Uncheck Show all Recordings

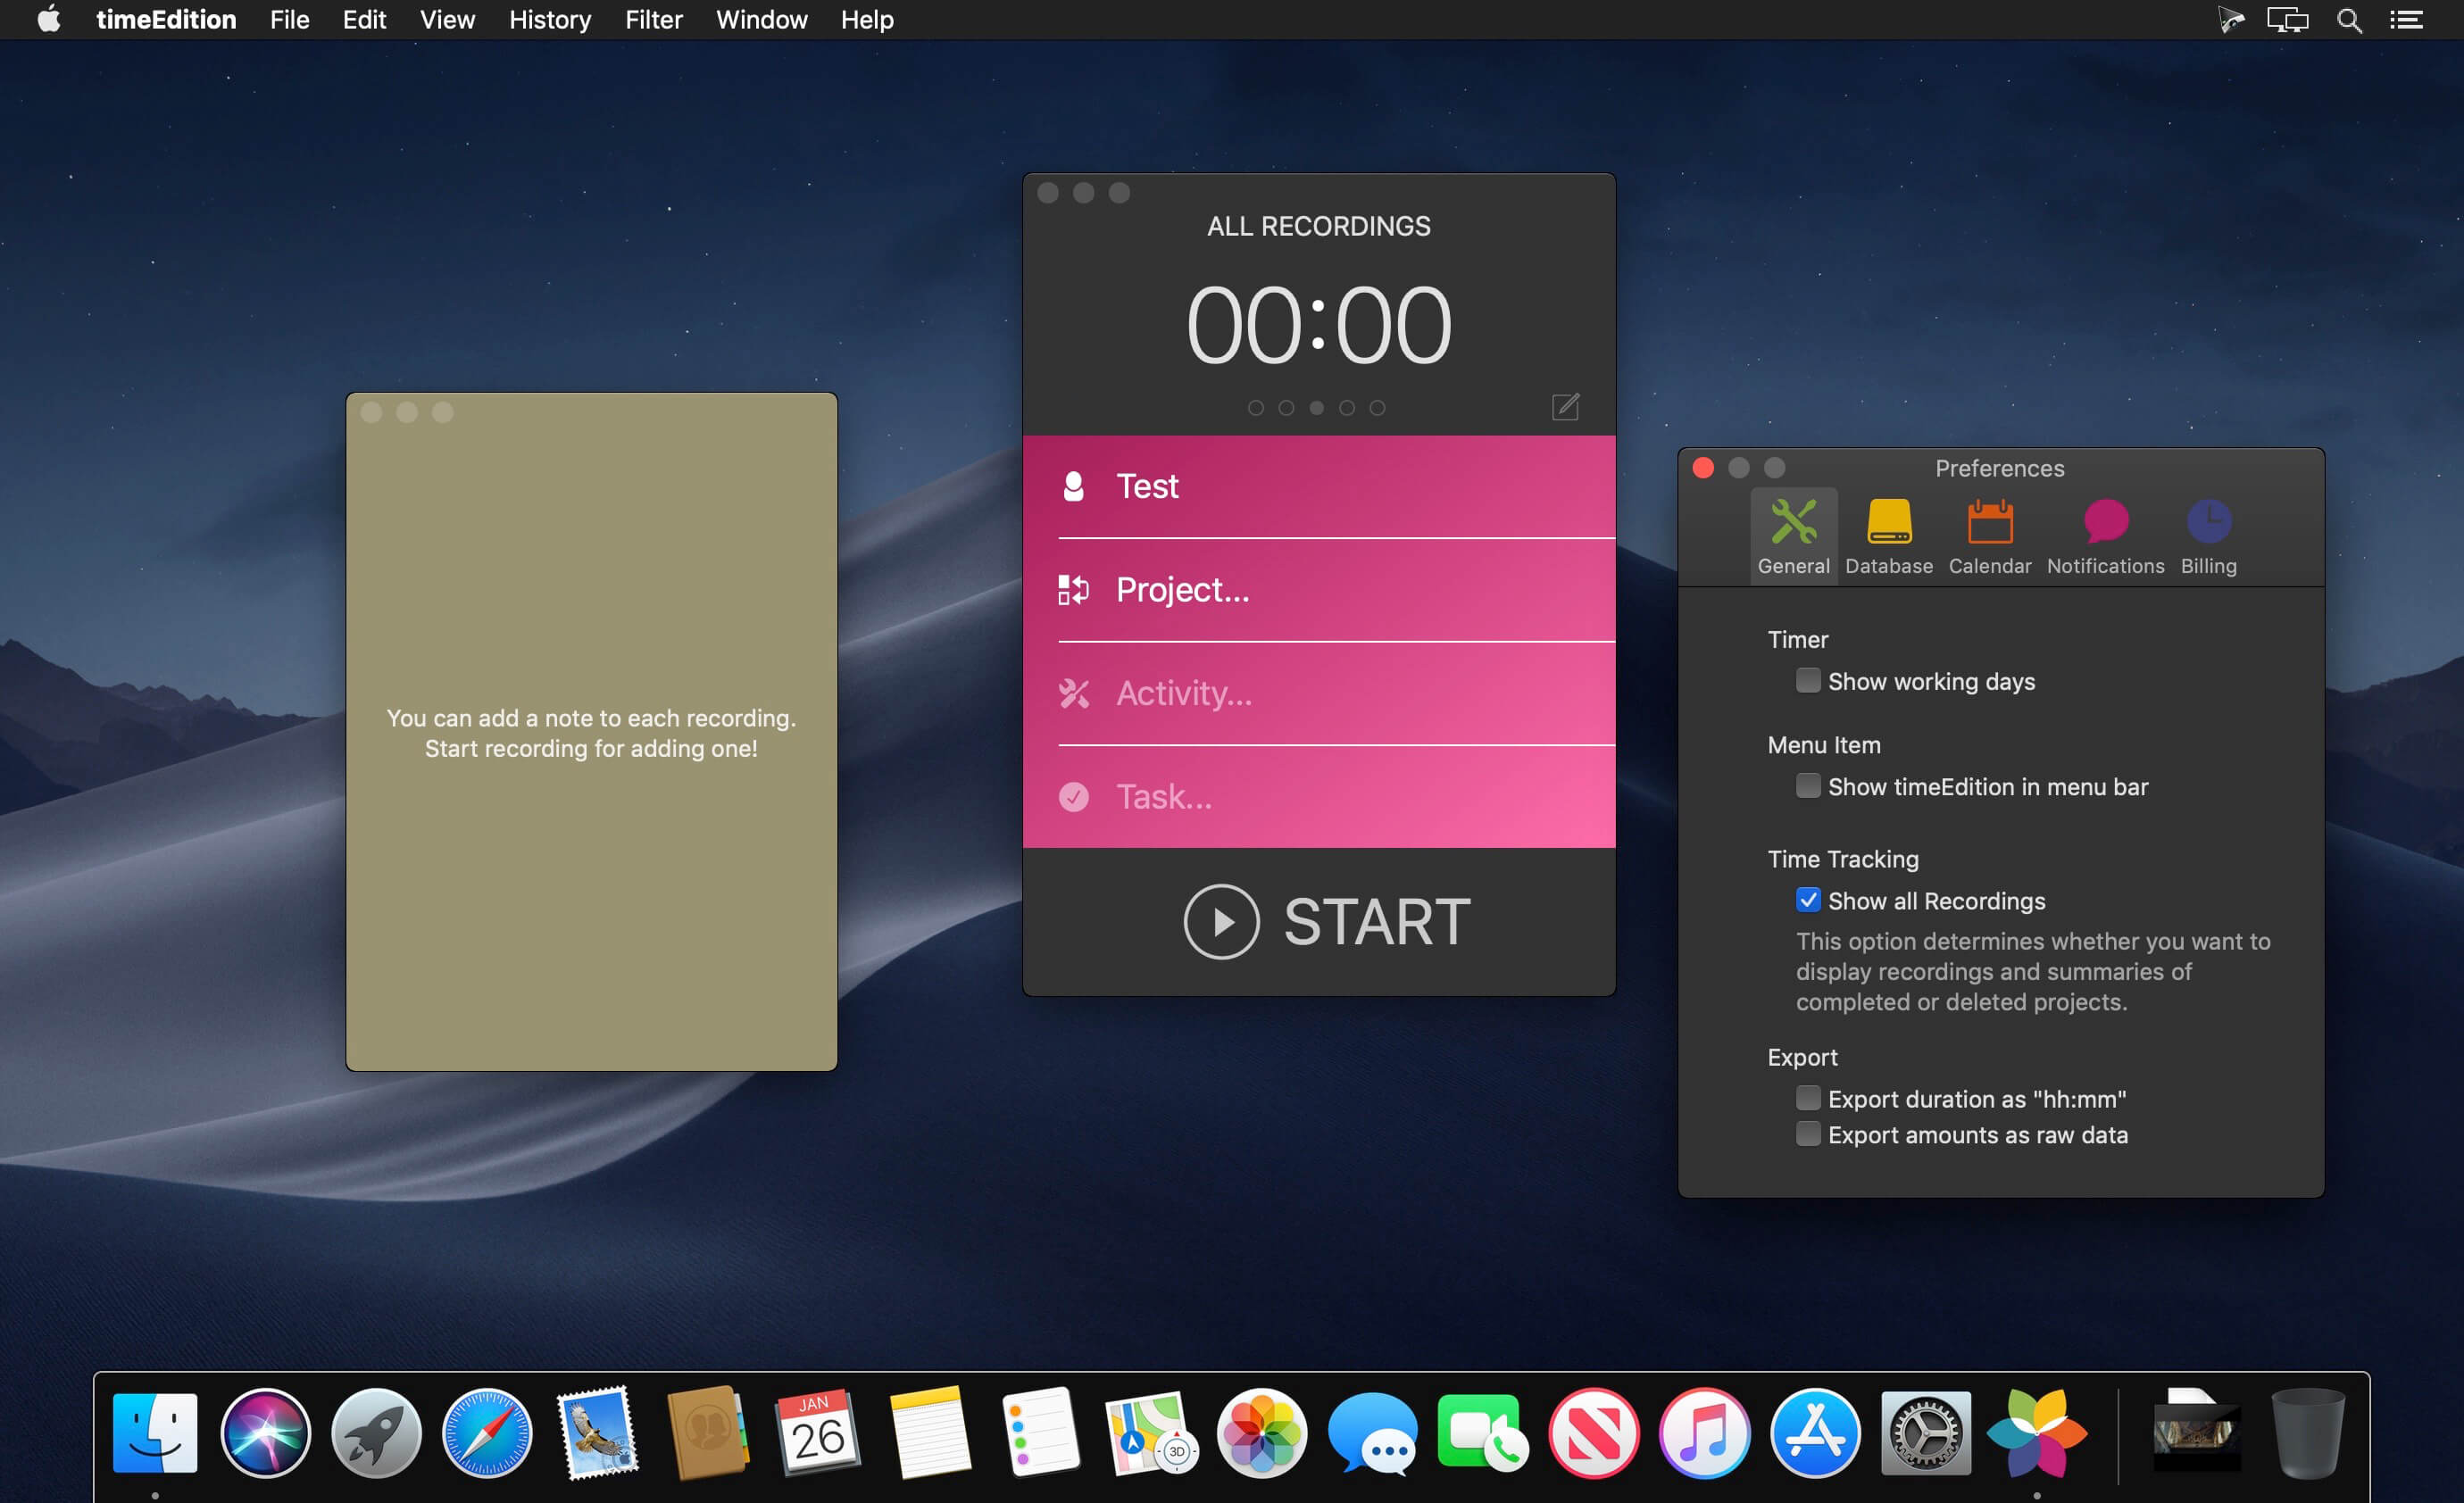[1807, 900]
